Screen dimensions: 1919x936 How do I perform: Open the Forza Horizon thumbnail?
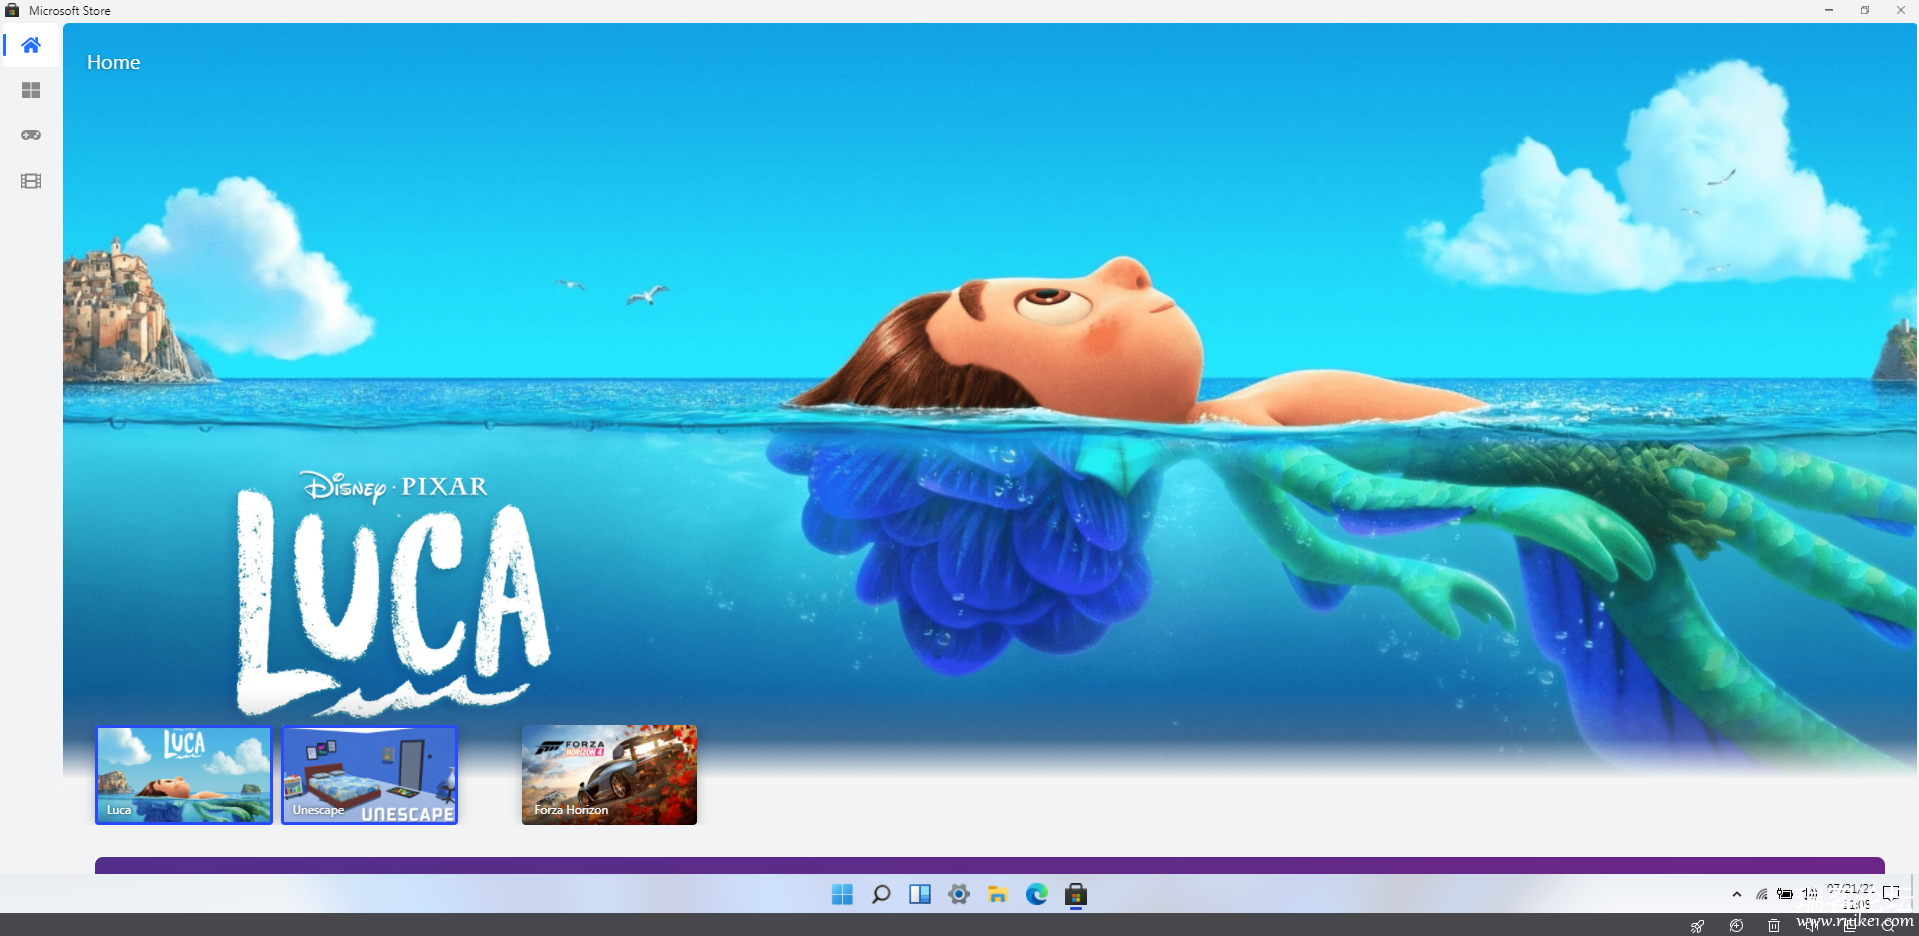pos(609,775)
